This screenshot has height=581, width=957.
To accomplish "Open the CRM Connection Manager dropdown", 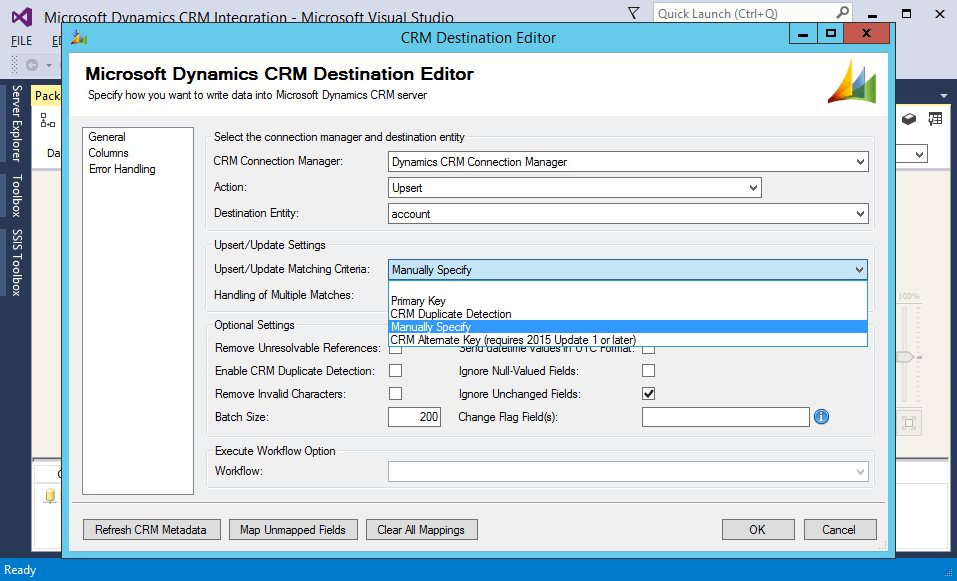I will (628, 162).
